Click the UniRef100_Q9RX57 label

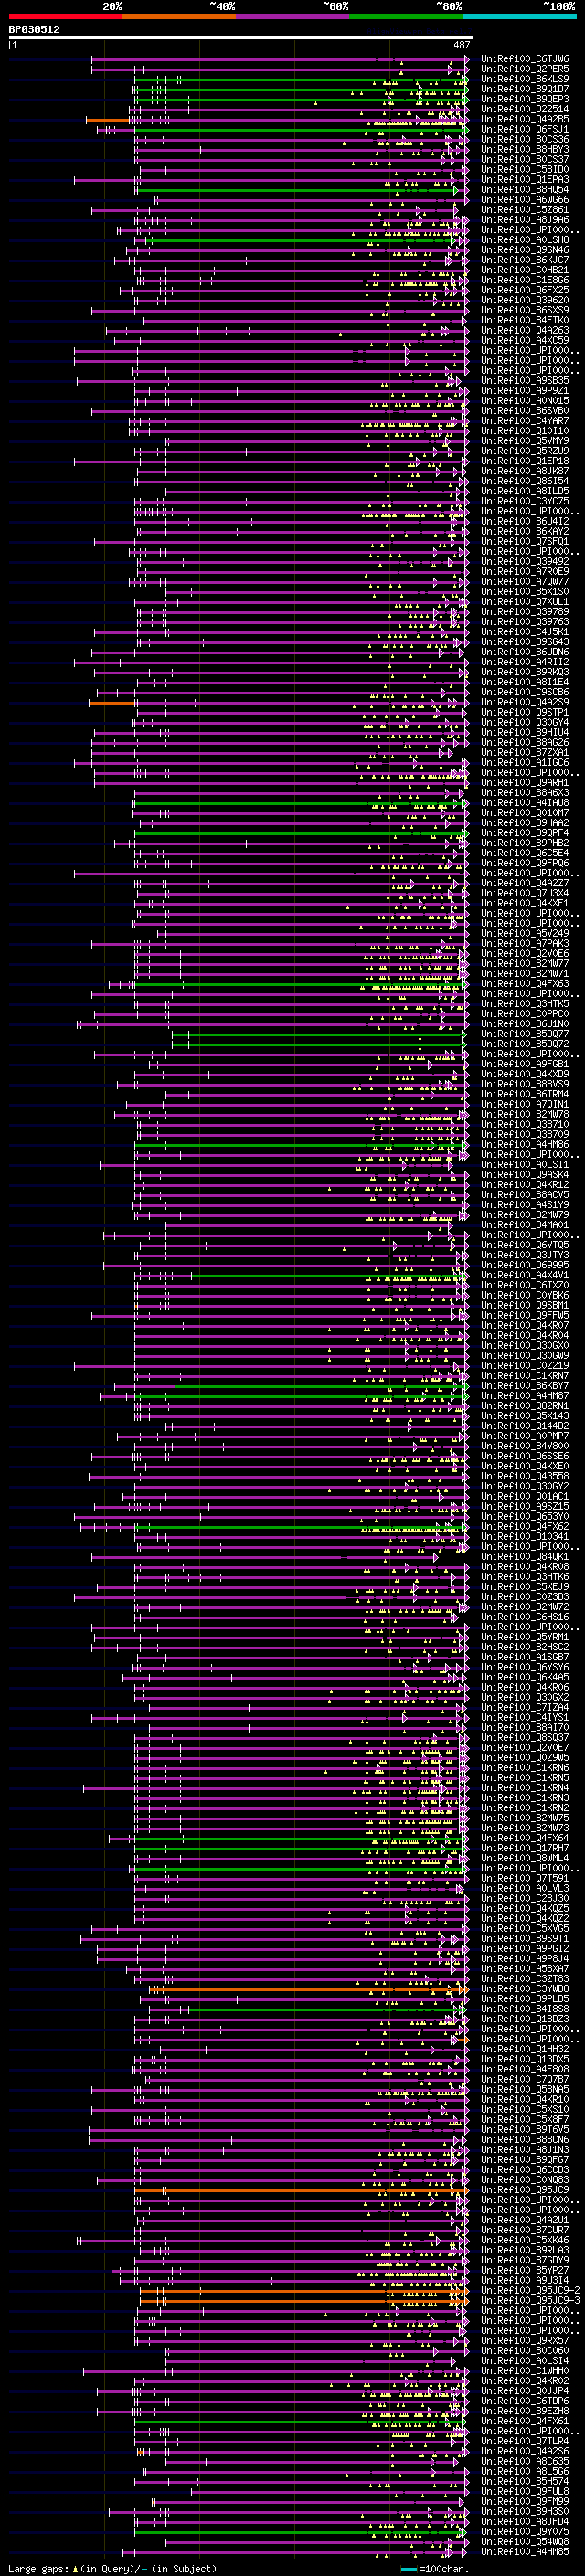[x=525, y=2340]
